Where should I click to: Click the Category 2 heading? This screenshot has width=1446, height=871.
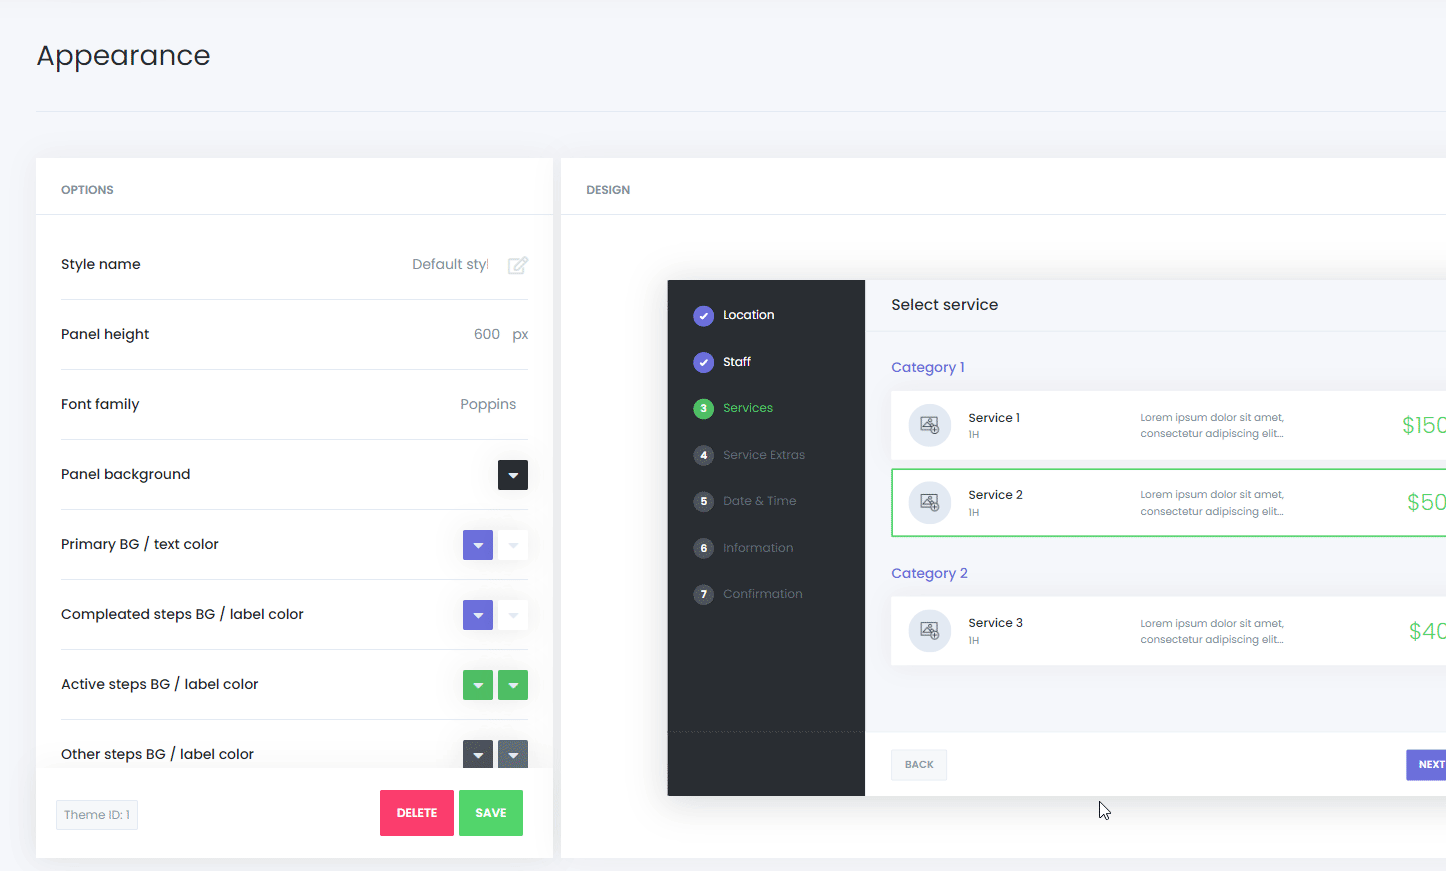coord(929,573)
